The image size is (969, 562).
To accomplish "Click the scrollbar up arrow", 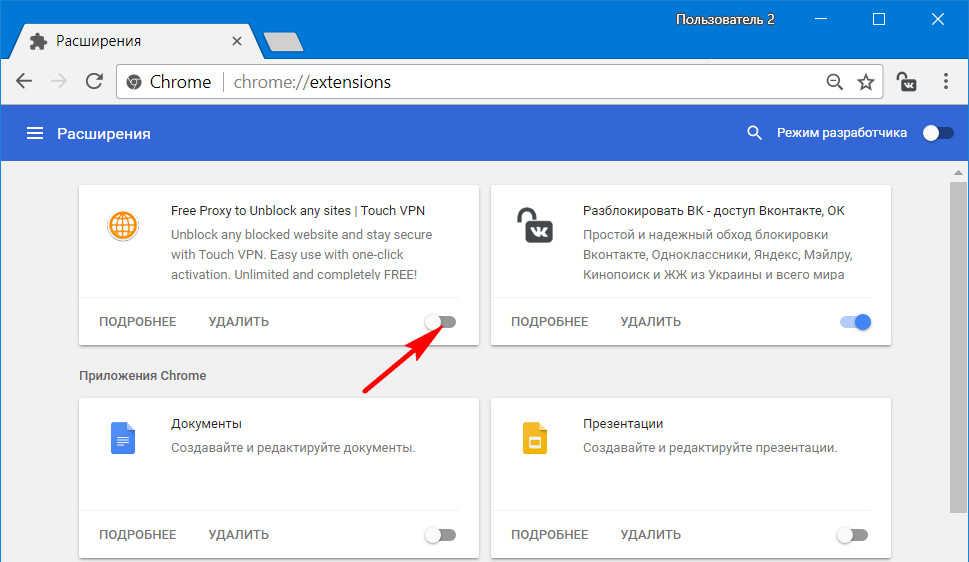I will [x=958, y=172].
